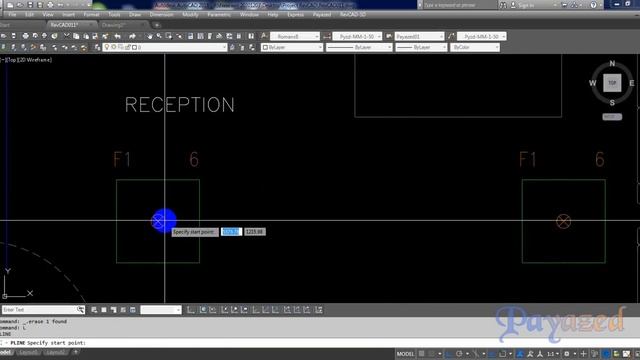Click the WCS button below ViewCube
The height and width of the screenshot is (360, 640).
(x=612, y=117)
